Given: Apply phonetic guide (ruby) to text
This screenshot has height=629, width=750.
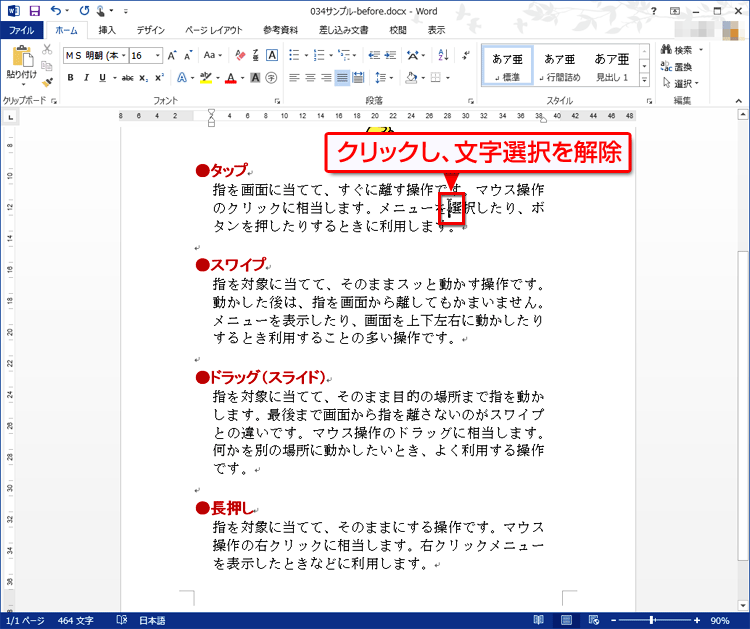Looking at the screenshot, I should 256,55.
